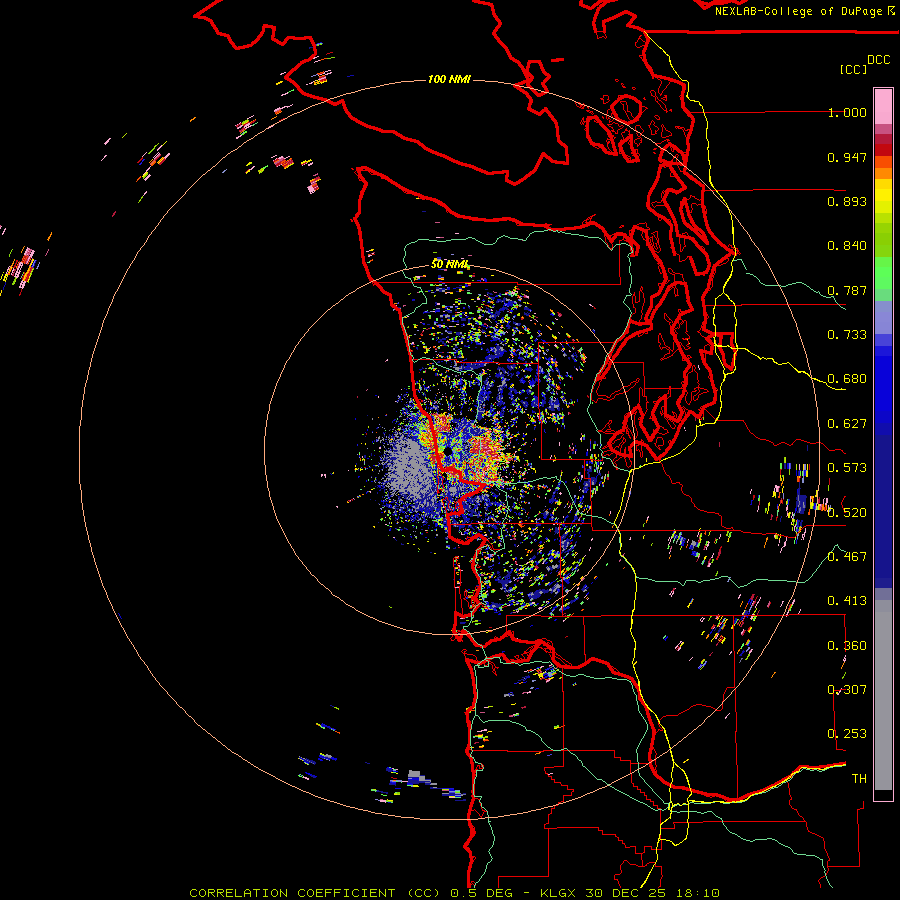The height and width of the screenshot is (900, 900).
Task: Click the 0.467 color scale value
Action: pyautogui.click(x=847, y=557)
